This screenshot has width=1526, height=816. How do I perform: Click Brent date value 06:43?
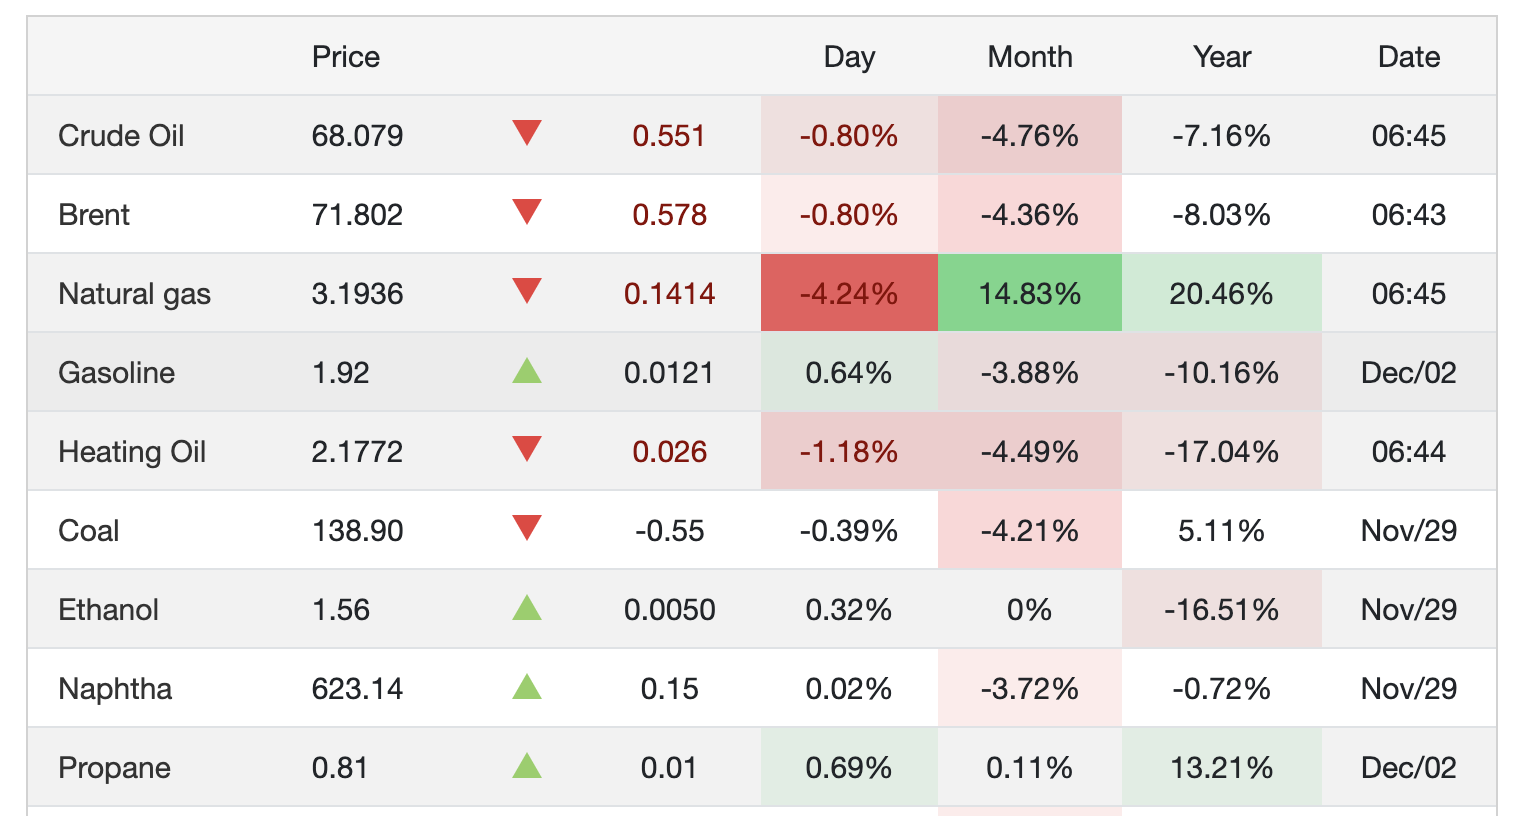tap(1409, 214)
